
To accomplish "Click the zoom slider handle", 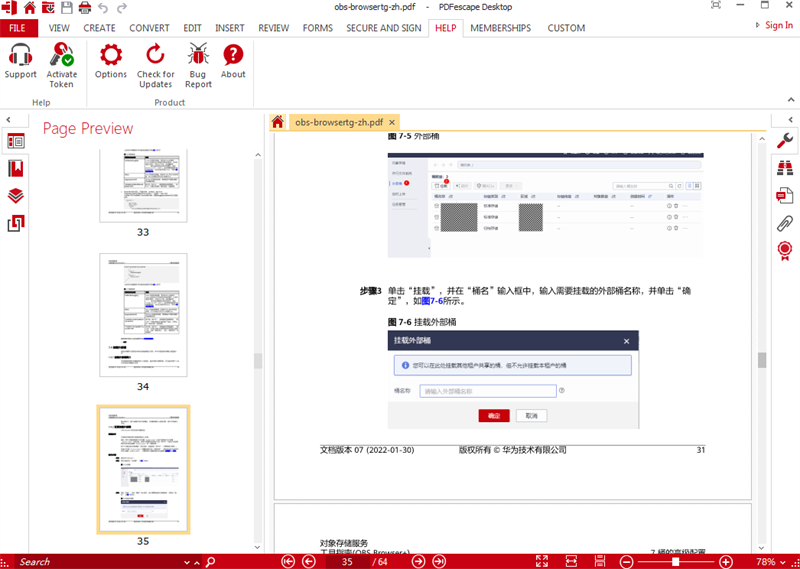I will pyautogui.click(x=676, y=562).
